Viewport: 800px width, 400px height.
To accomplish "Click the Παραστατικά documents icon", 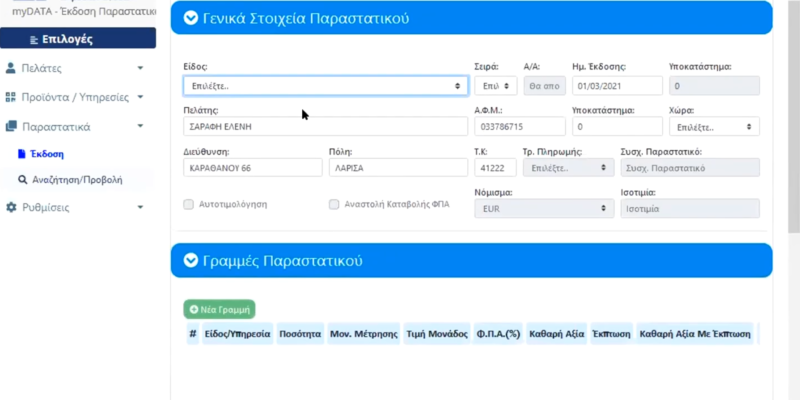I will coord(11,127).
